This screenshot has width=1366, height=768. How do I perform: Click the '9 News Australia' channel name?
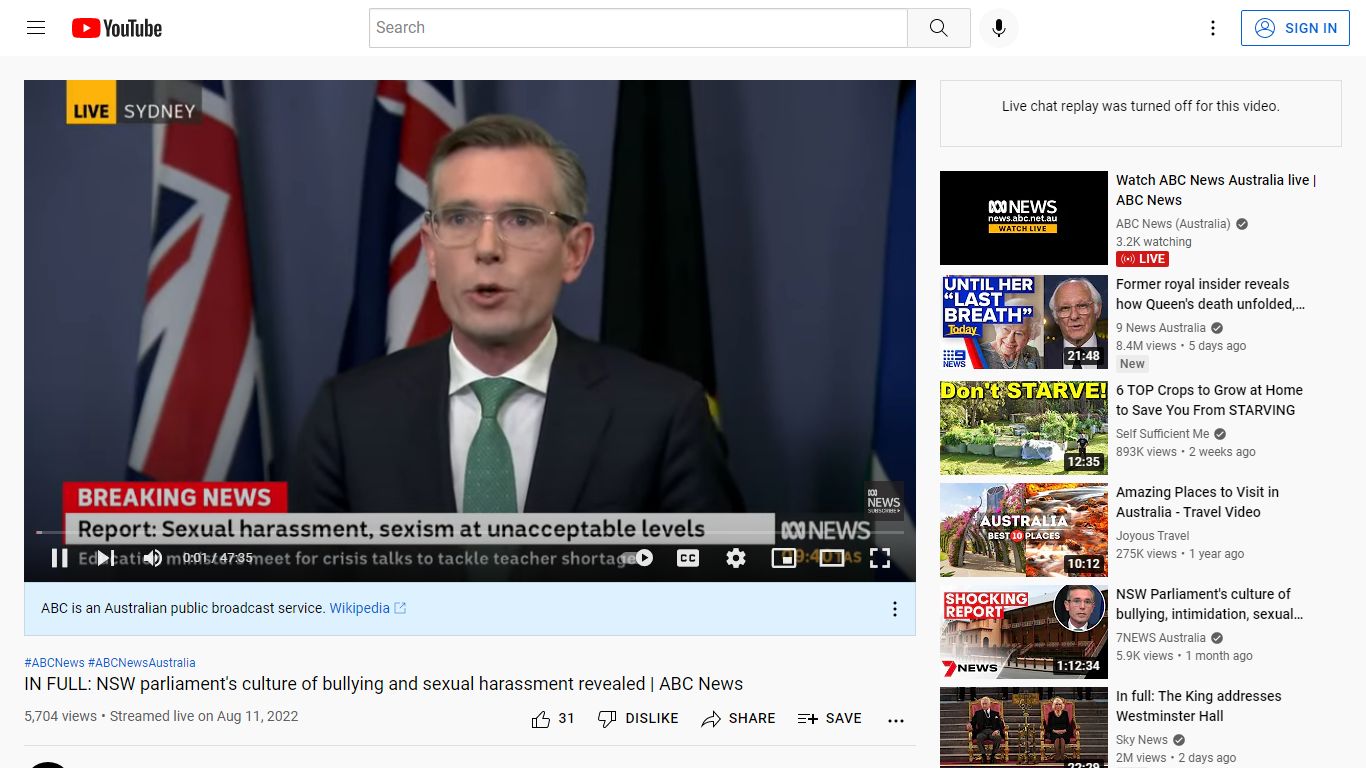pyautogui.click(x=1161, y=328)
